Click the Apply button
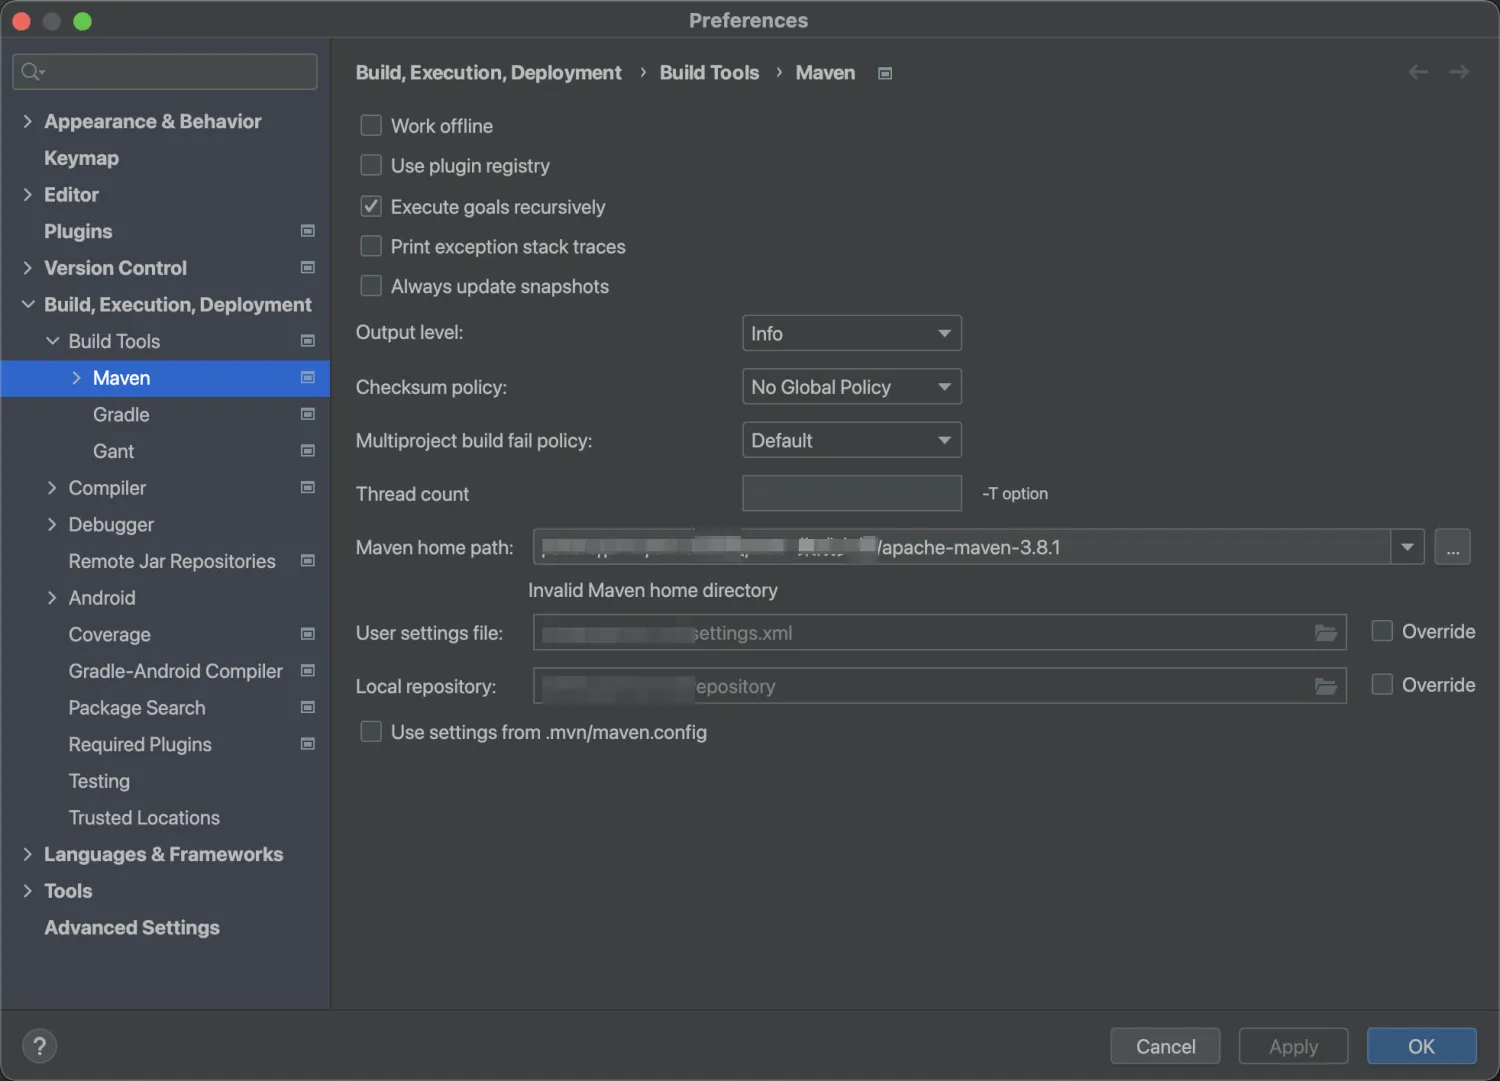Screen dimensions: 1500x1081 (1292, 1045)
